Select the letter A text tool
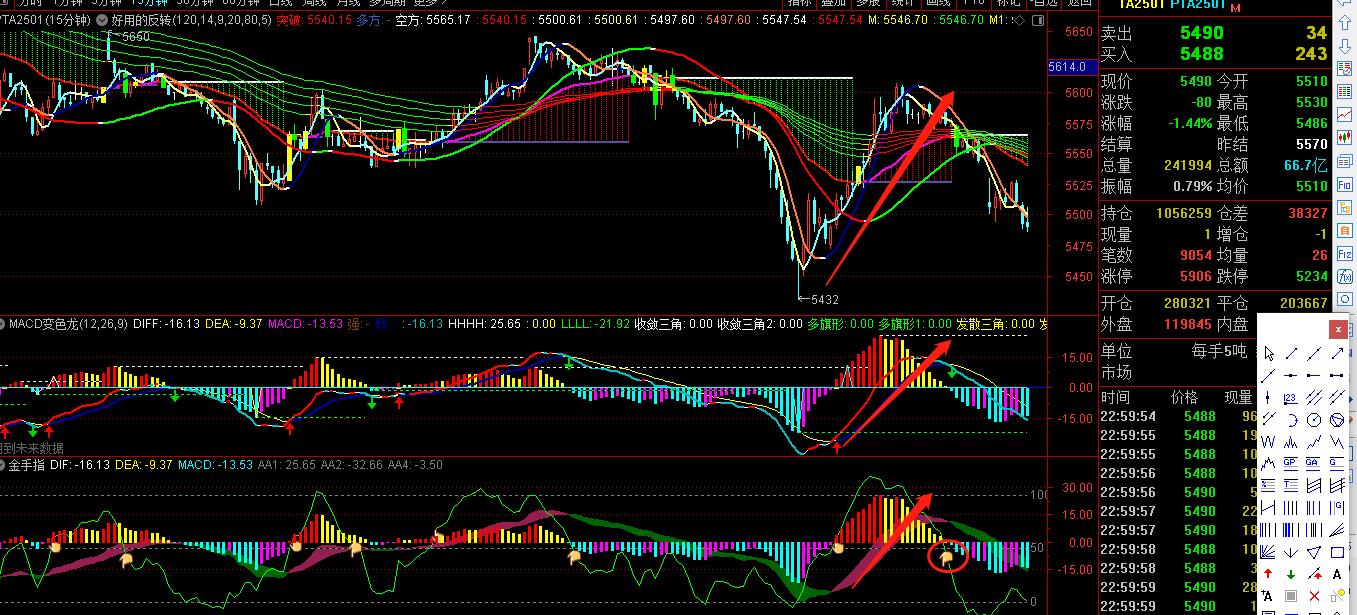This screenshot has width=1357, height=615. [x=1337, y=573]
